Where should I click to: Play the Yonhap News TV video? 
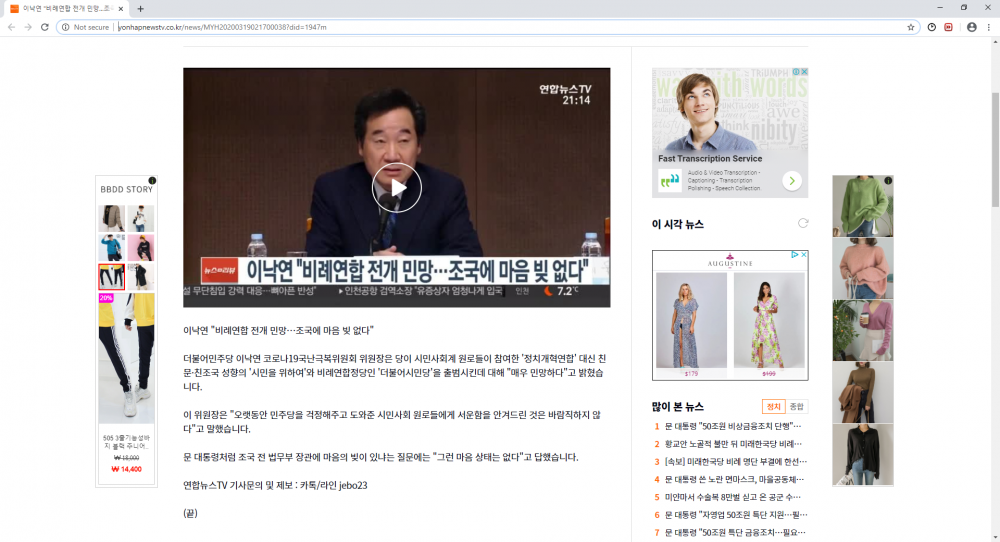click(x=397, y=187)
